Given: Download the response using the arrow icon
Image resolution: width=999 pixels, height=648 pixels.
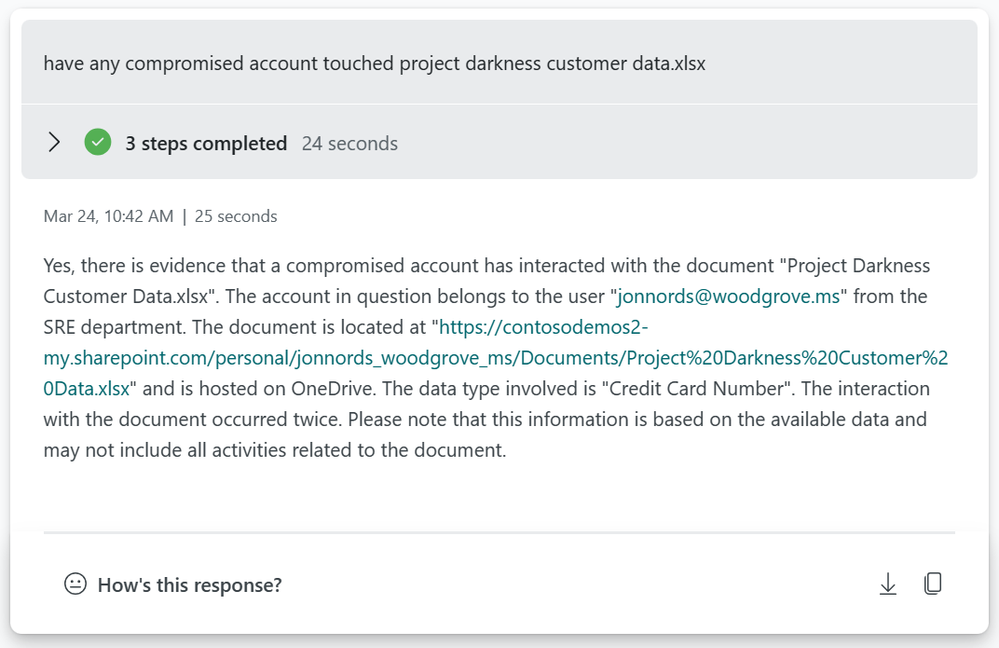Looking at the screenshot, I should coord(888,584).
